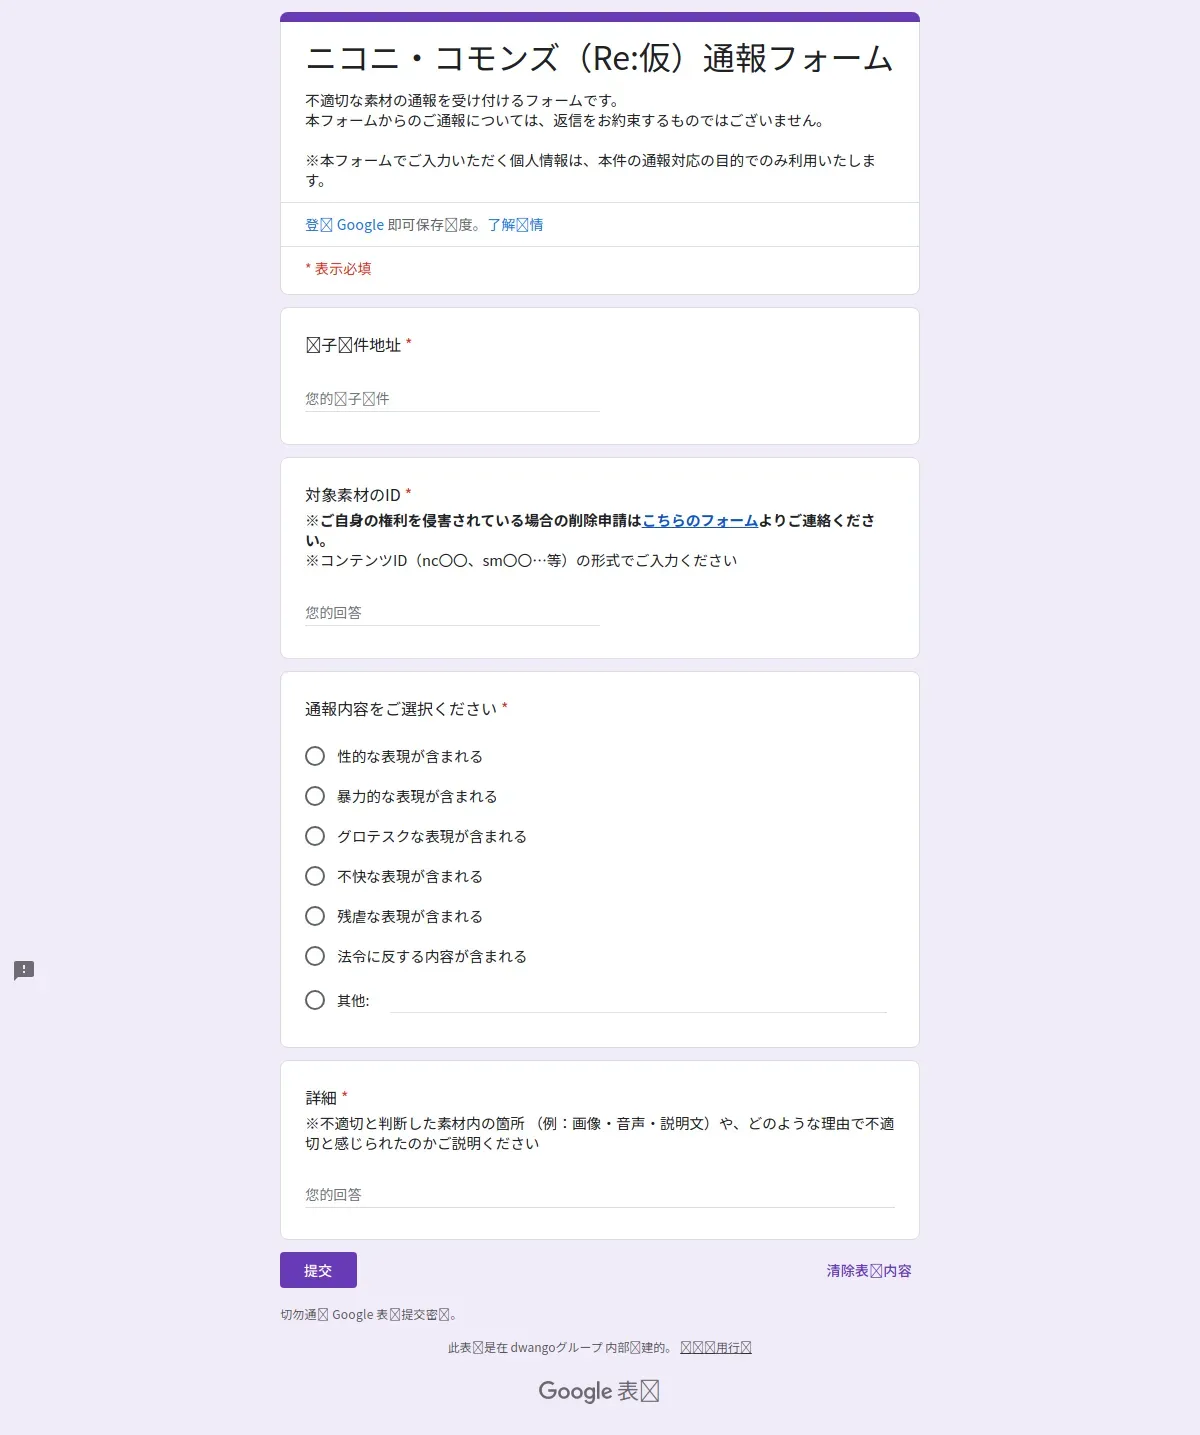This screenshot has height=1435, width=1200.
Task: Pick 法令に反する内容が含まれる option
Action: tap(315, 956)
